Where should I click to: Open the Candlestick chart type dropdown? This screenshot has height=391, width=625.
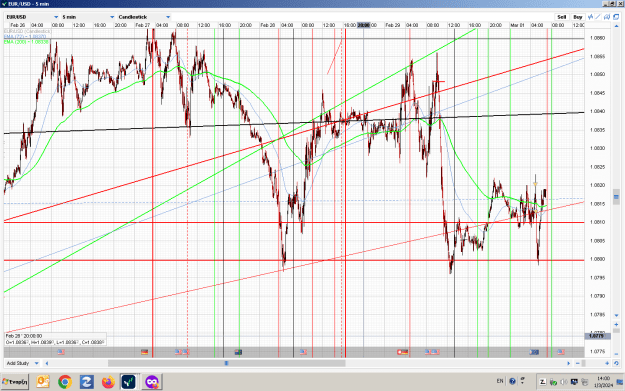click(x=144, y=17)
